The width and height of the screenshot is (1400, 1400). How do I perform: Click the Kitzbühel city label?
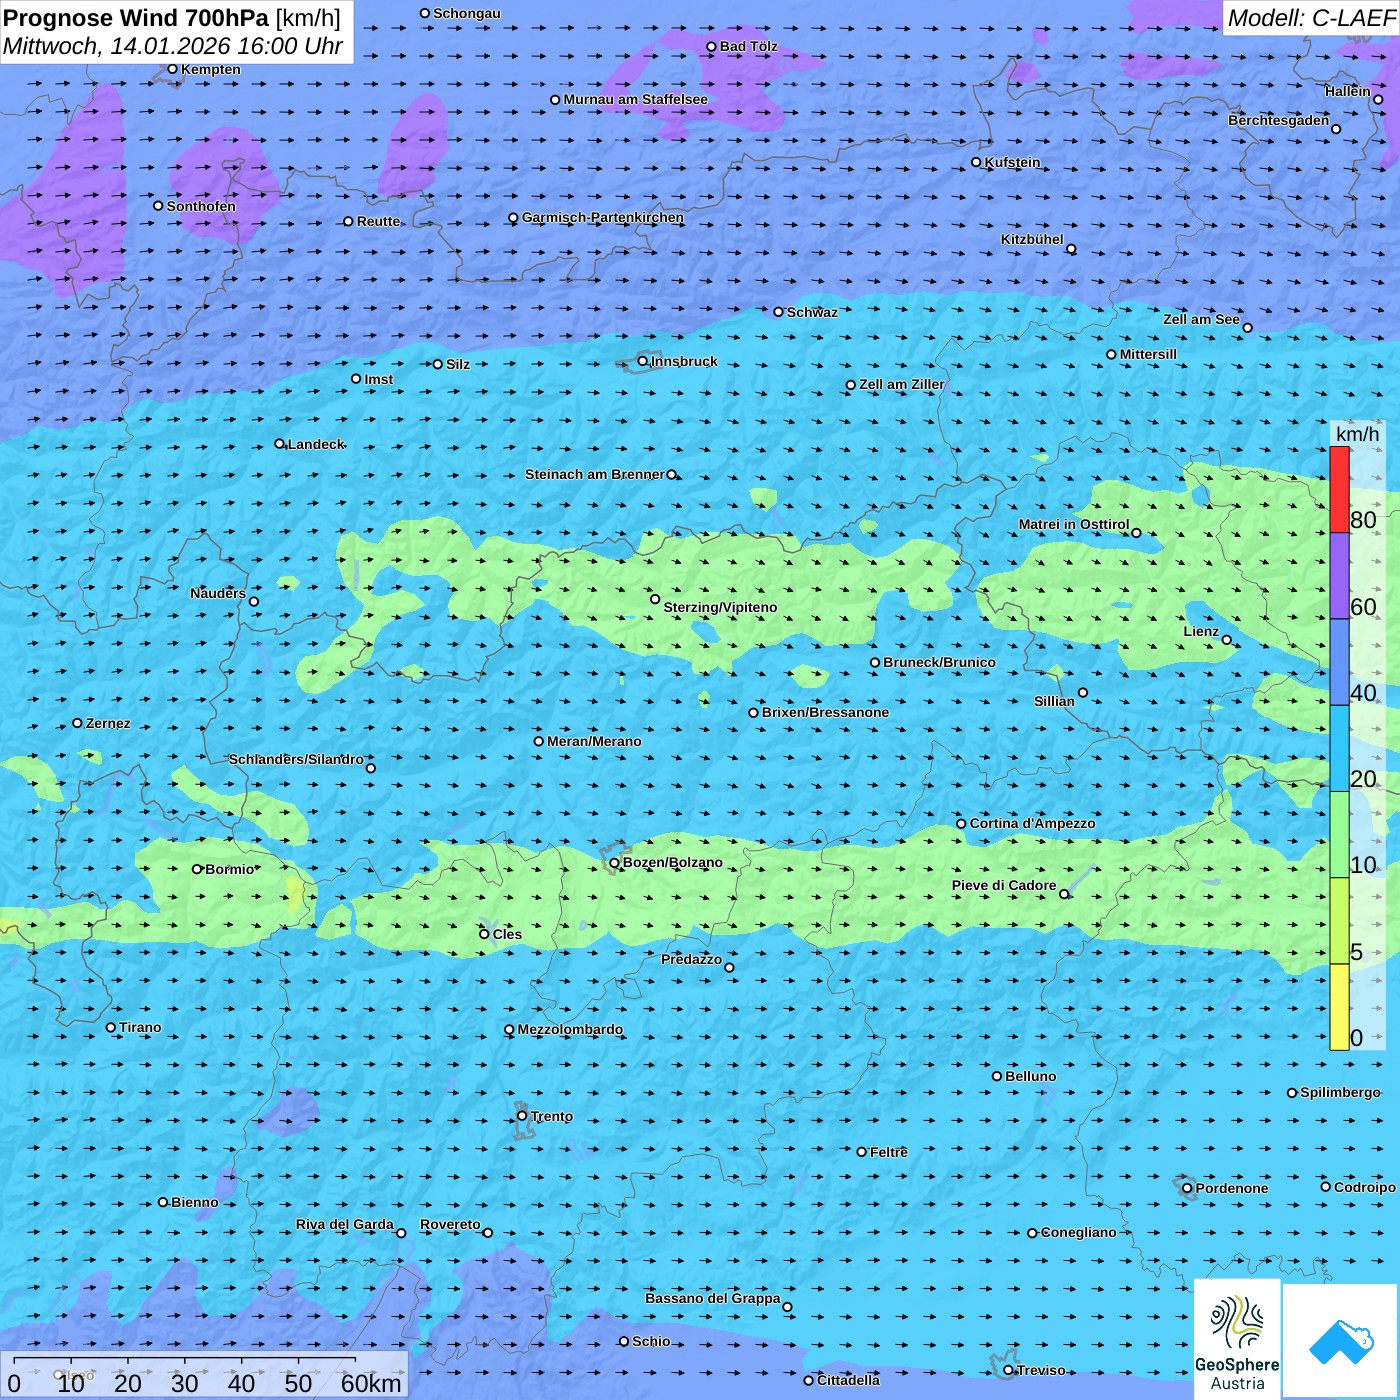1032,239
